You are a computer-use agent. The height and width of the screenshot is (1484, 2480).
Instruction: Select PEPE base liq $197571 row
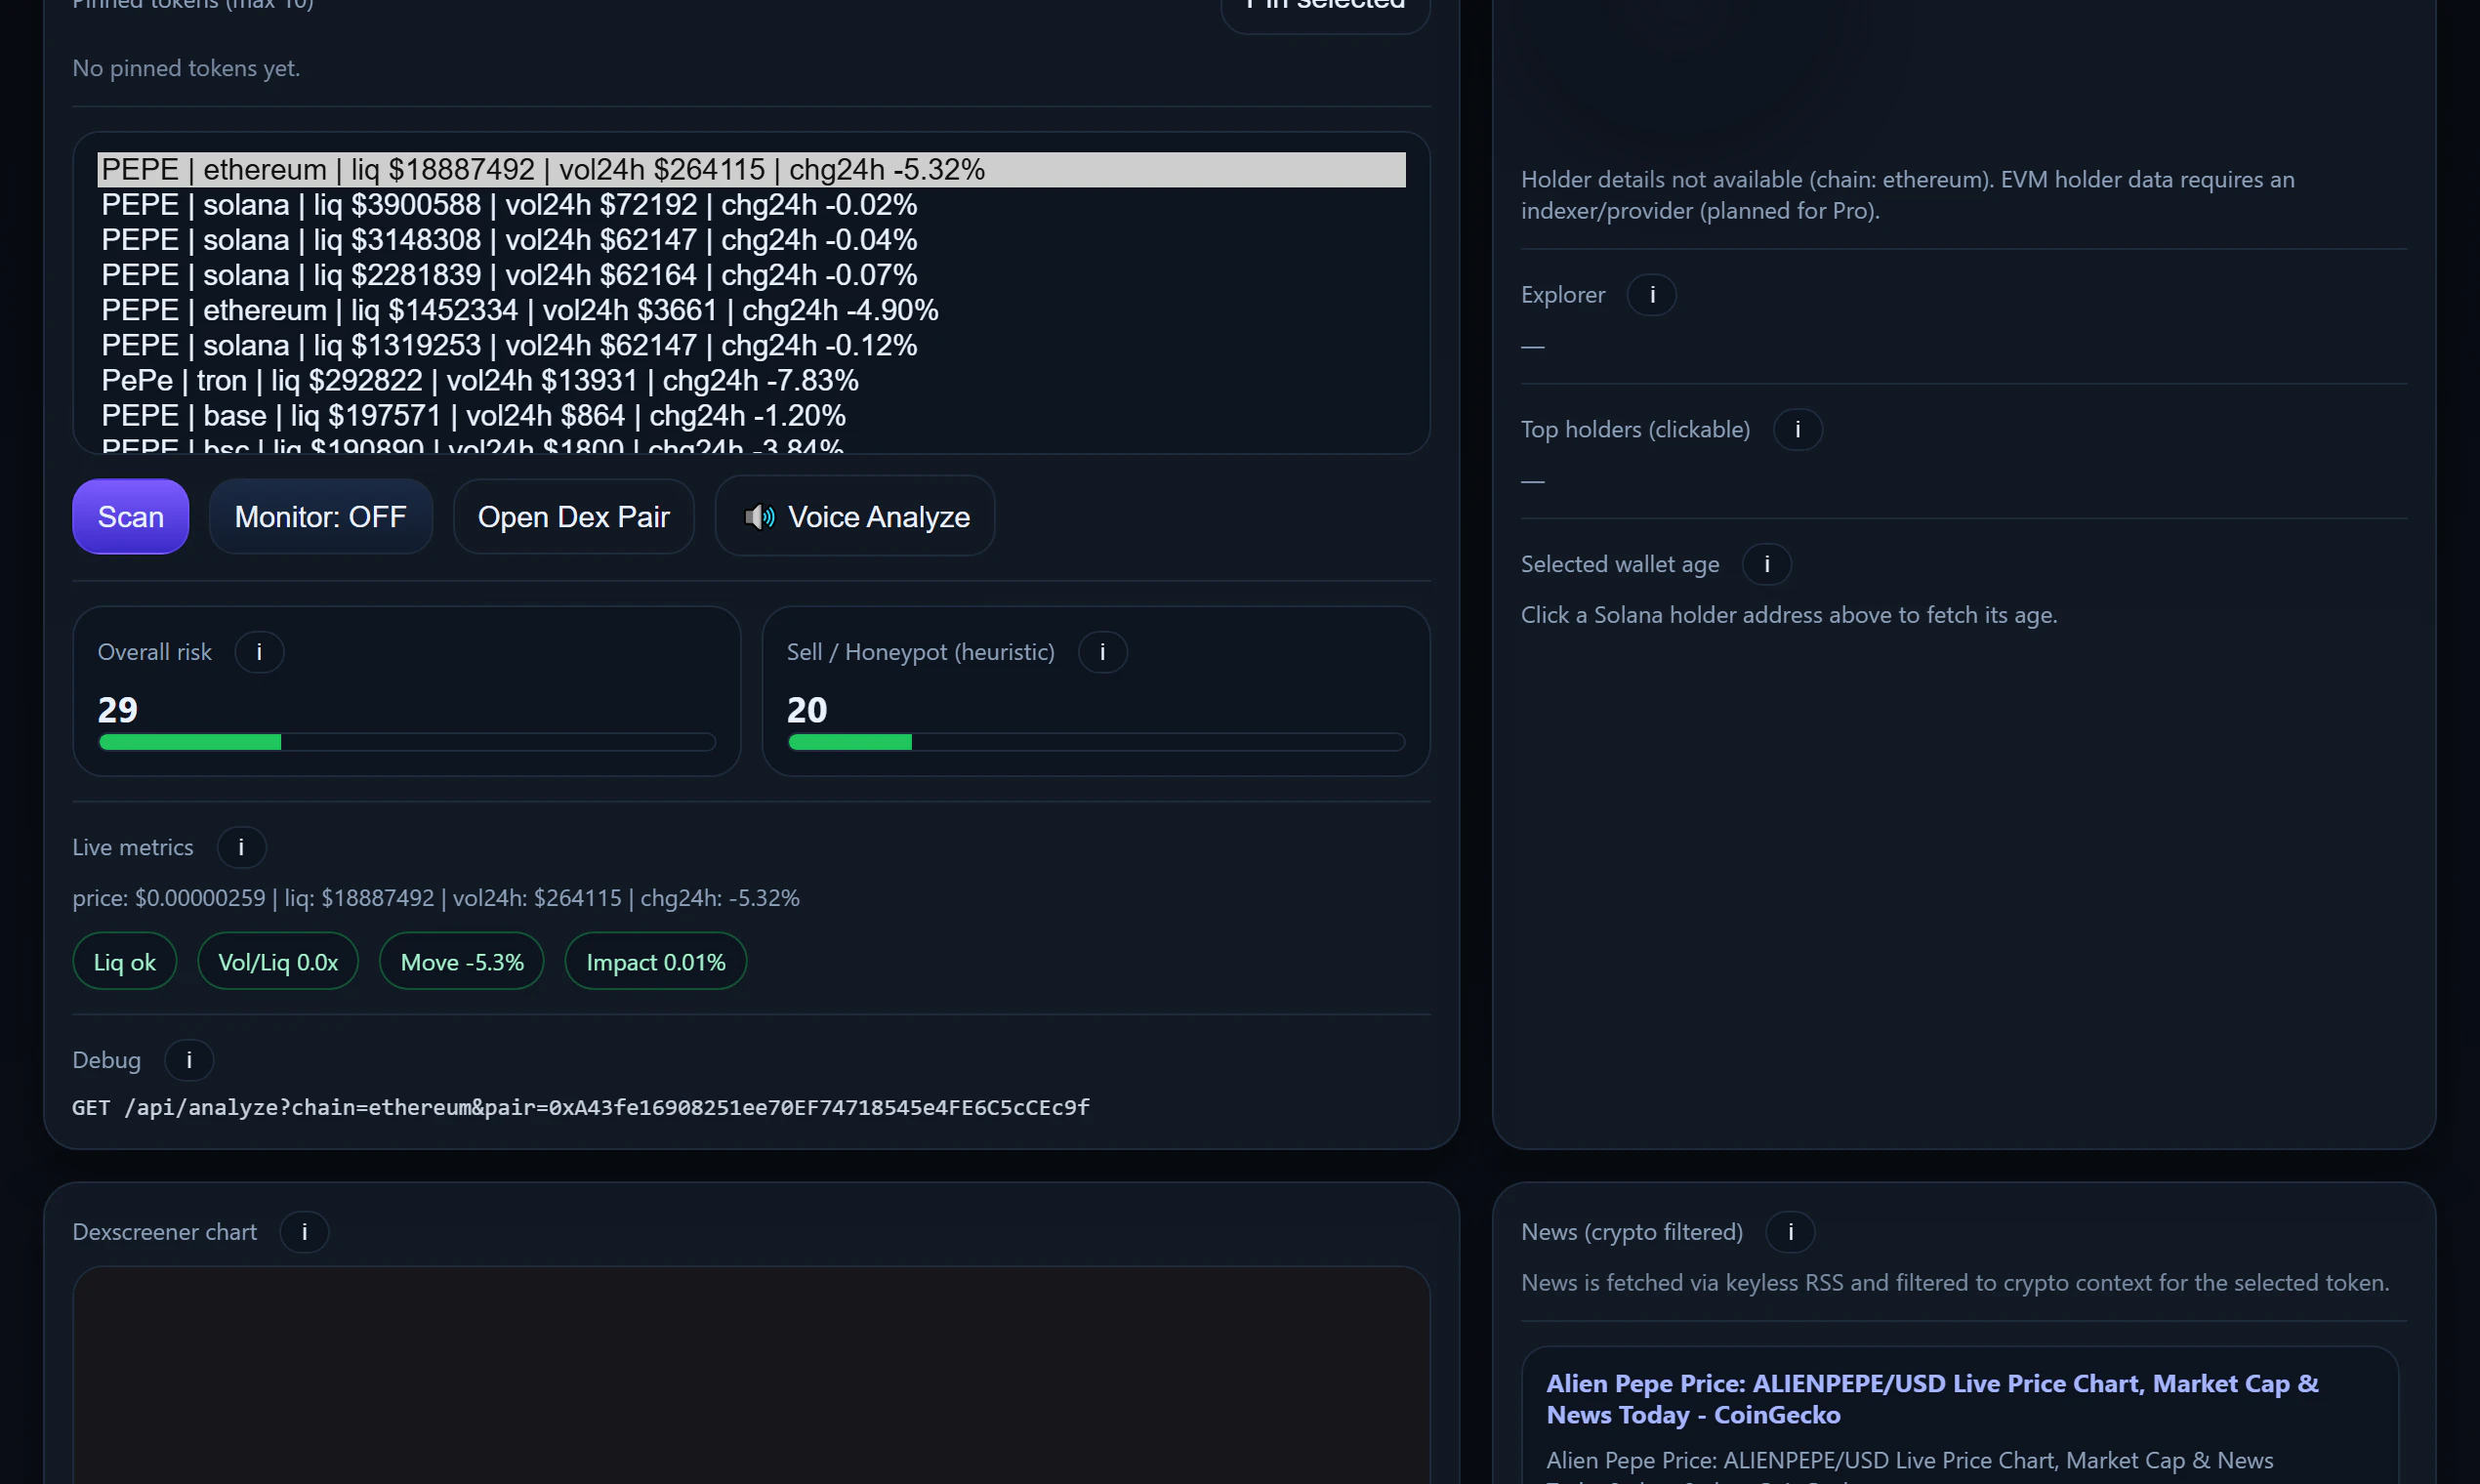point(751,415)
